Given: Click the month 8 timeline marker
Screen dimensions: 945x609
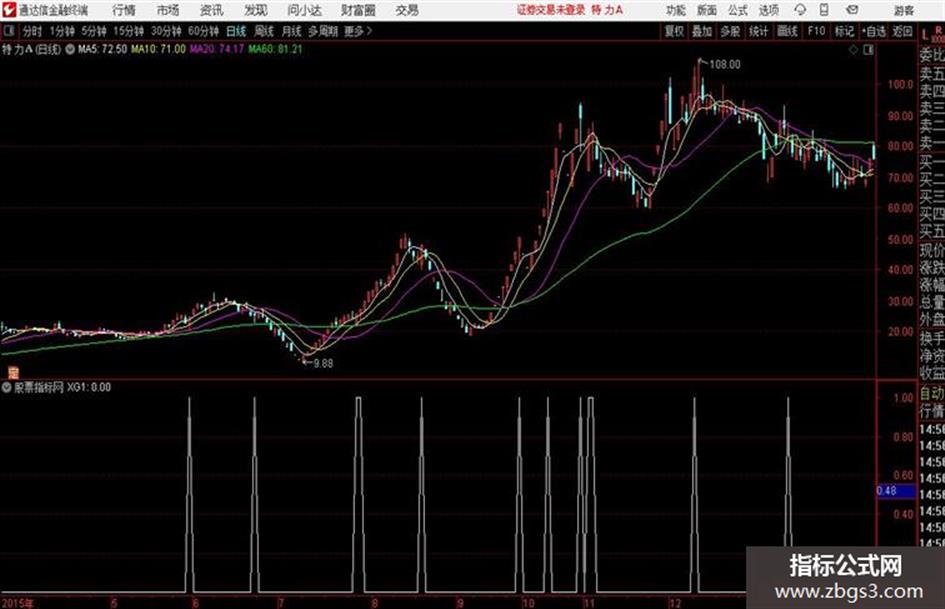Looking at the screenshot, I should tap(374, 603).
